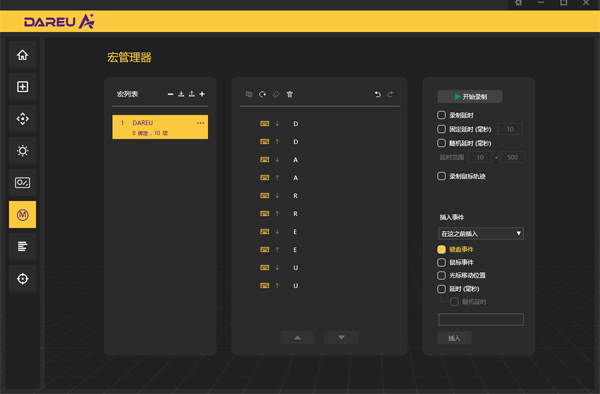Open the lighting settings sidebar icon

coord(23,151)
